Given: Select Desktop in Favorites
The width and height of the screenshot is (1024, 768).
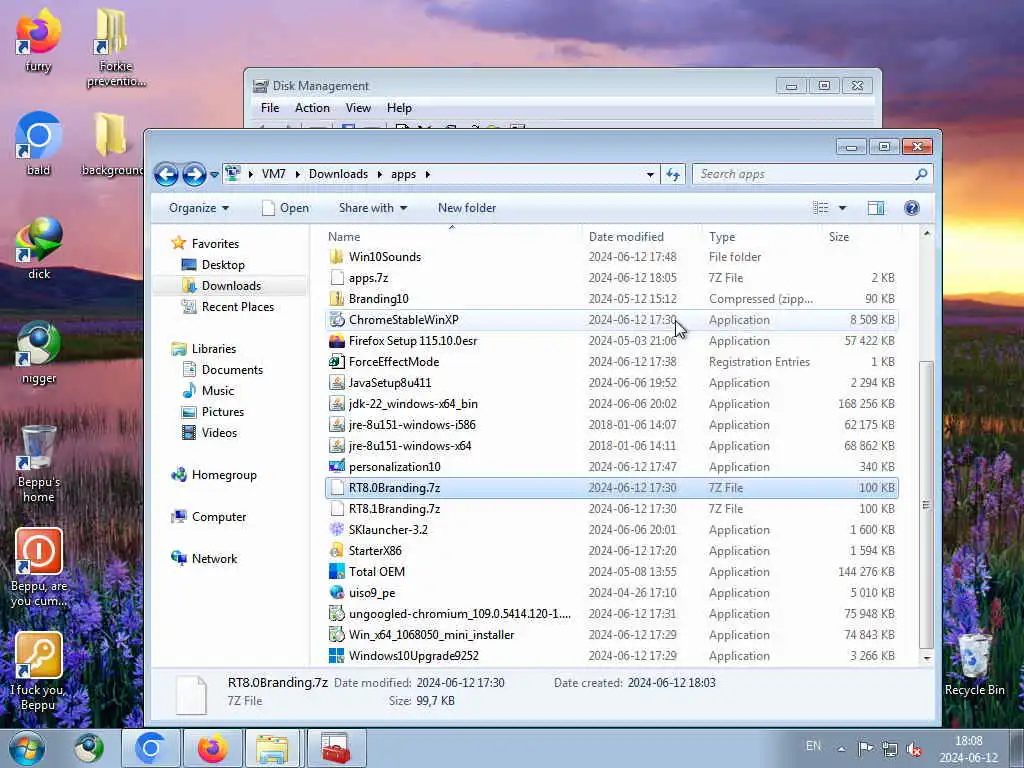Looking at the screenshot, I should click(223, 264).
